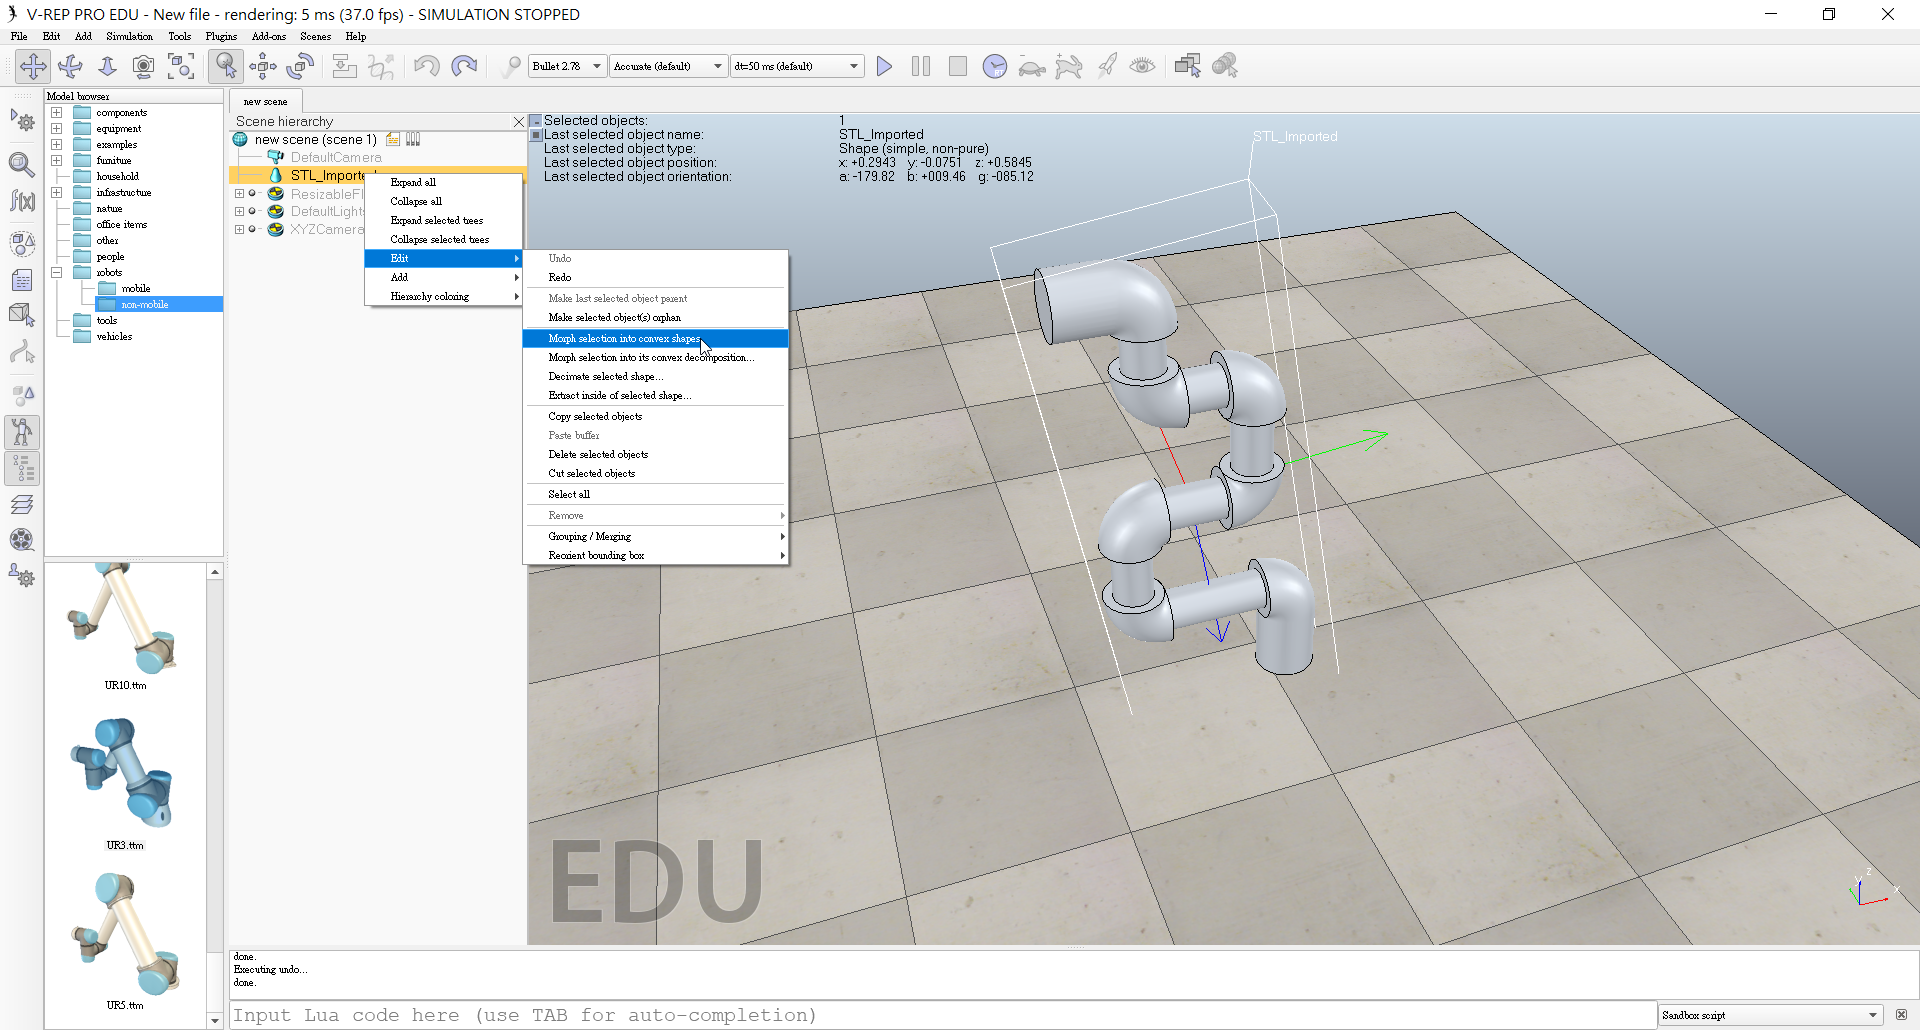Open calculation modules f(x) icon
The height and width of the screenshot is (1030, 1920).
click(x=22, y=201)
